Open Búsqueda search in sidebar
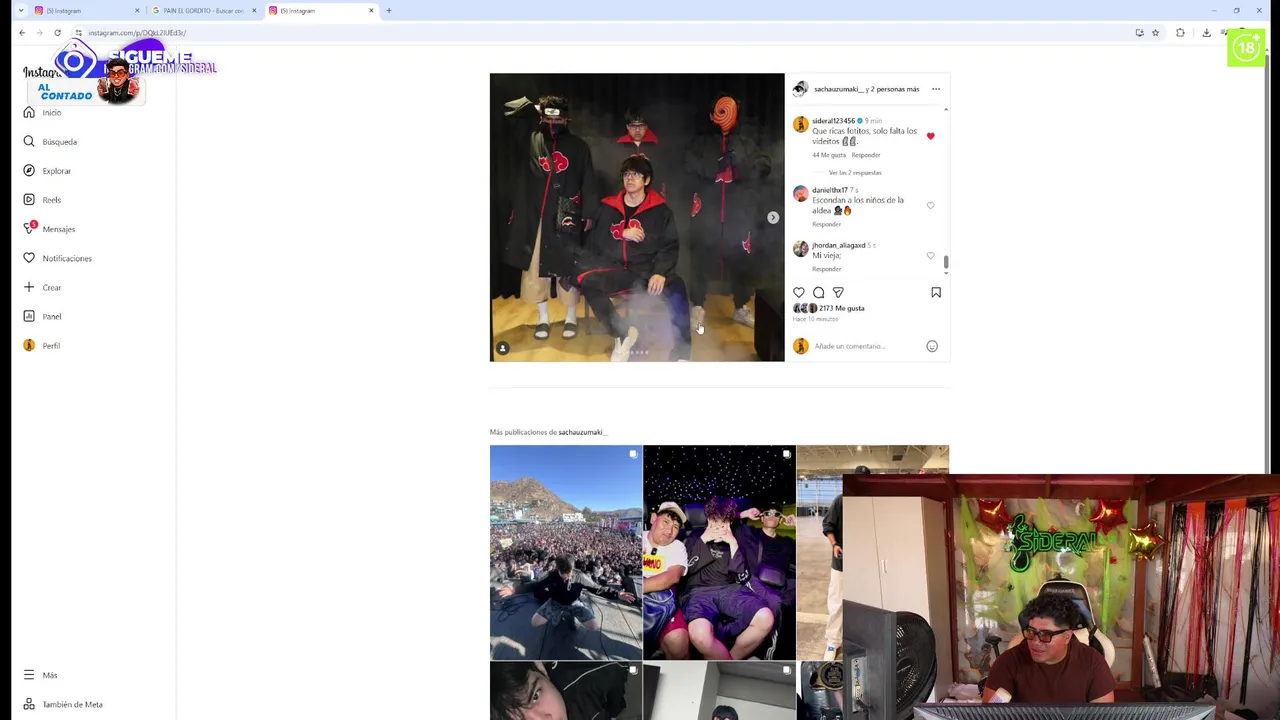Viewport: 1280px width, 720px height. point(50,141)
